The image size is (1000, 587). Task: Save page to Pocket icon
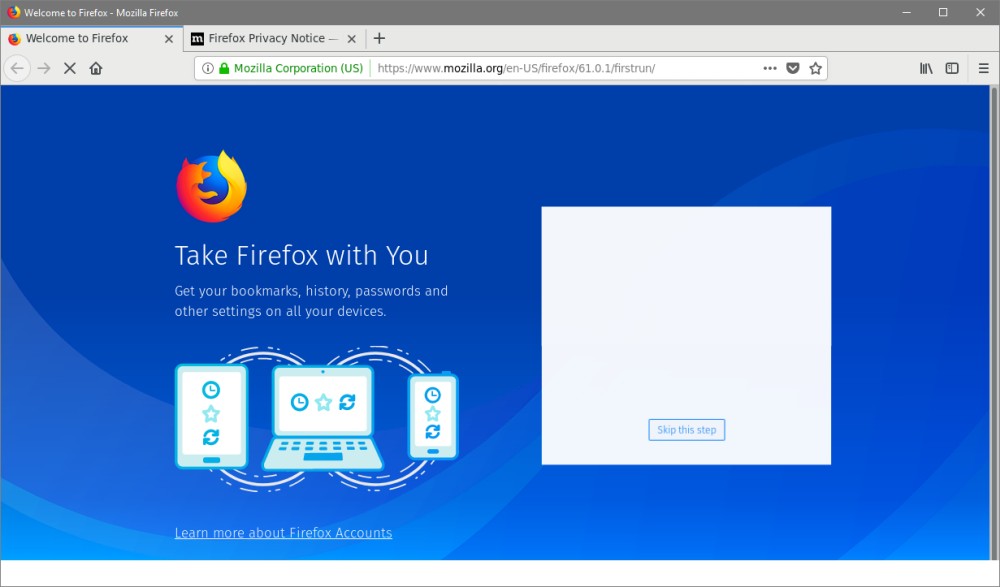pos(793,68)
